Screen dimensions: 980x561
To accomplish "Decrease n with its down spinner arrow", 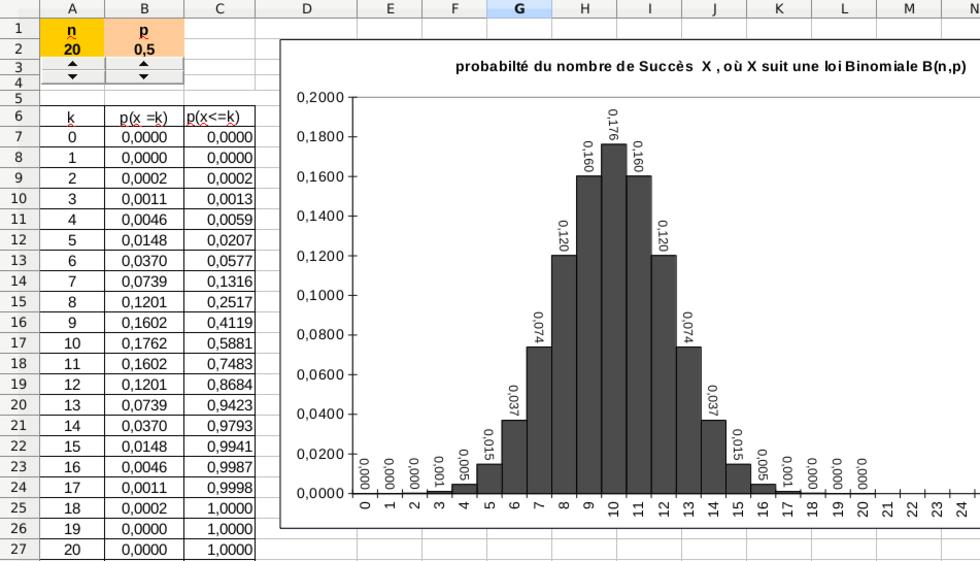I will coord(72,76).
